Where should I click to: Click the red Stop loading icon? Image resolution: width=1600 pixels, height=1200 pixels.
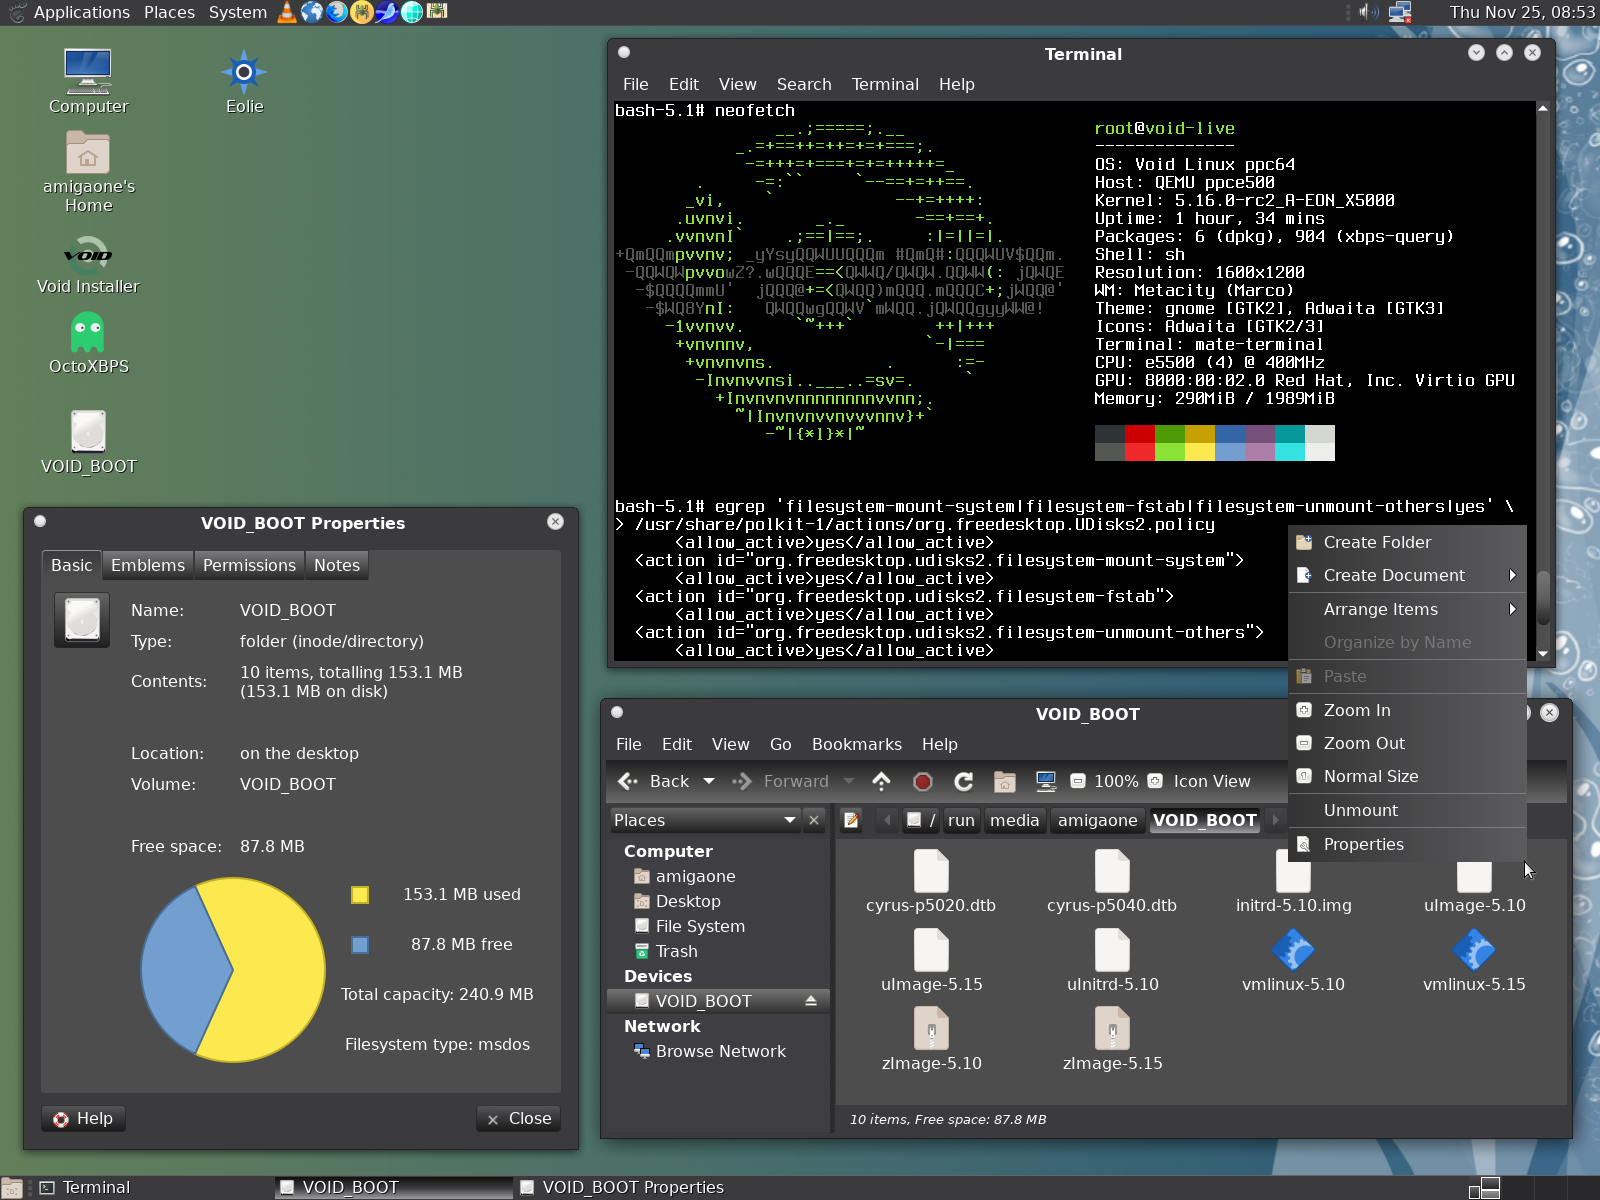point(922,782)
